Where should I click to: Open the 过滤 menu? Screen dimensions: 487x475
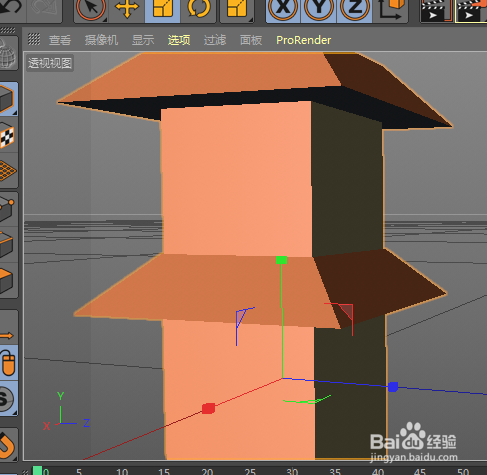point(215,40)
